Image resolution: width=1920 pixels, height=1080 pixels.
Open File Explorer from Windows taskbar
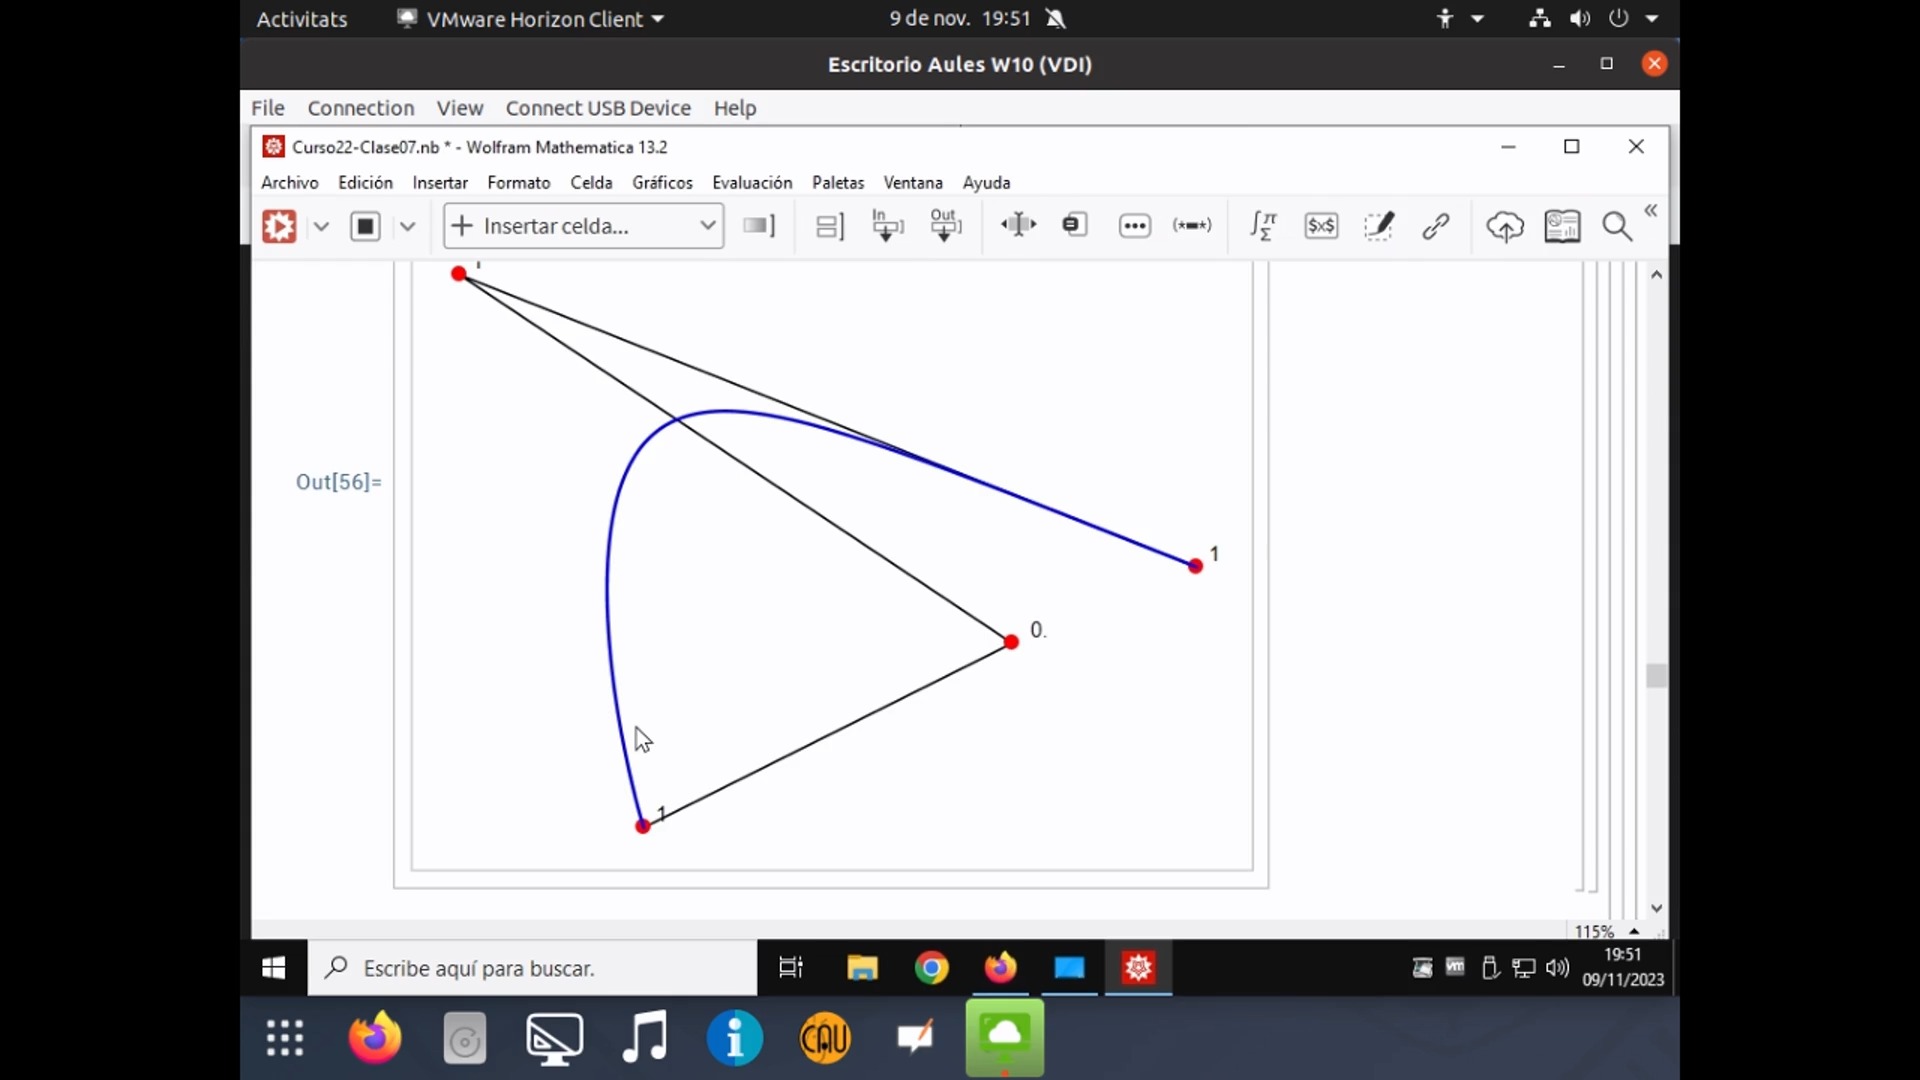[862, 968]
